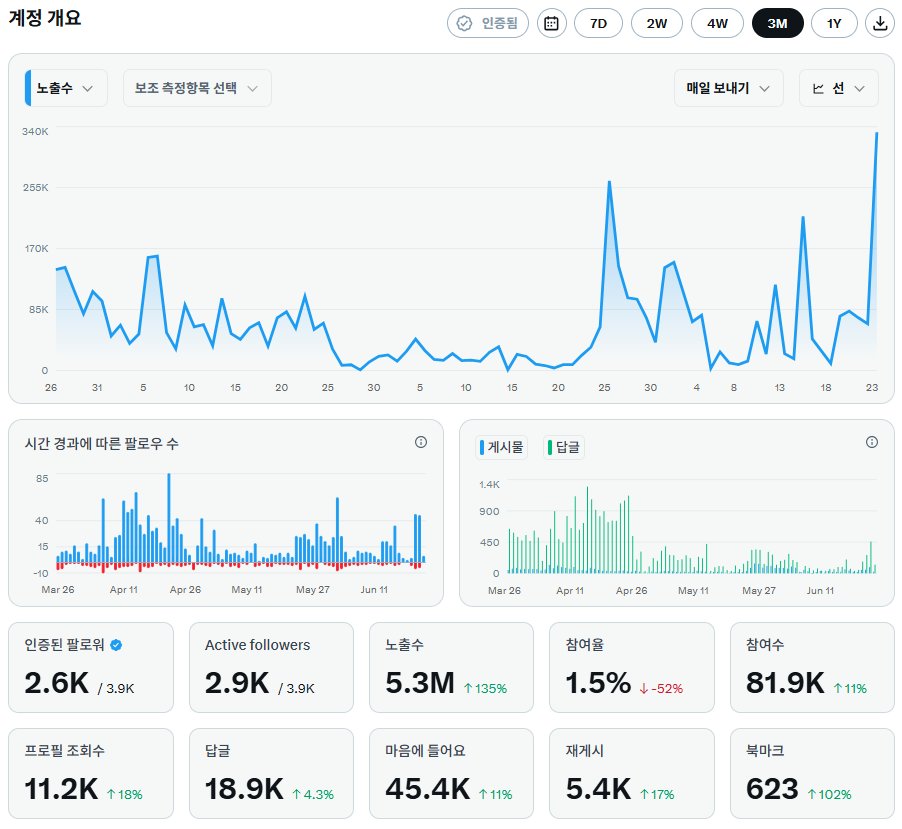Viewport: 902px width, 829px height.
Task: Open the 프로필 조회수 11.2K card
Action: pos(91,774)
